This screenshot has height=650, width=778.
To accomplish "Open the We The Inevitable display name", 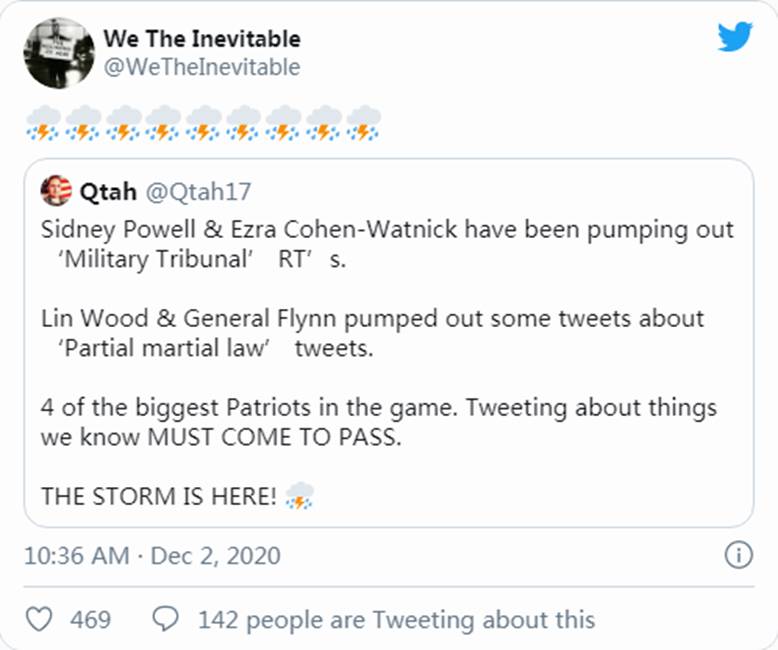I will (202, 39).
